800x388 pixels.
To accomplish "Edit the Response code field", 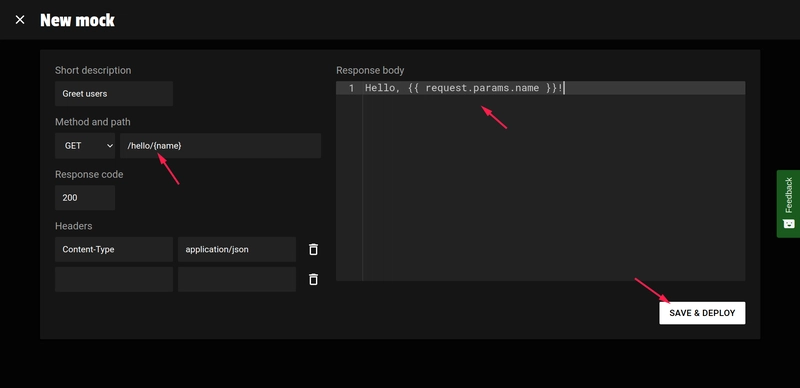I will pos(85,198).
